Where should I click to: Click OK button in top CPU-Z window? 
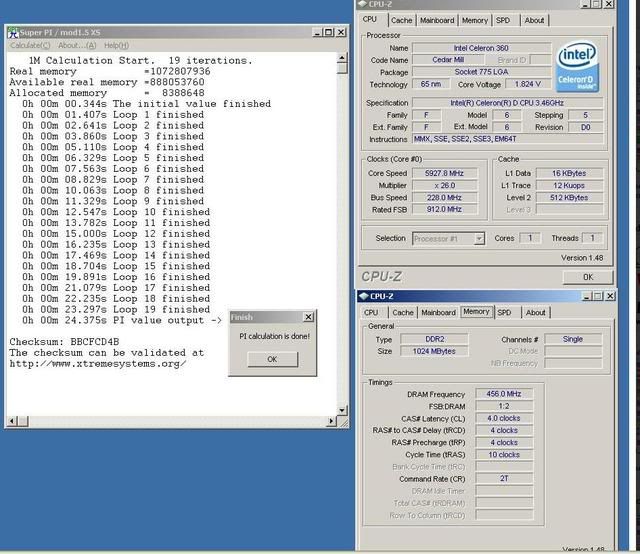pyautogui.click(x=587, y=277)
